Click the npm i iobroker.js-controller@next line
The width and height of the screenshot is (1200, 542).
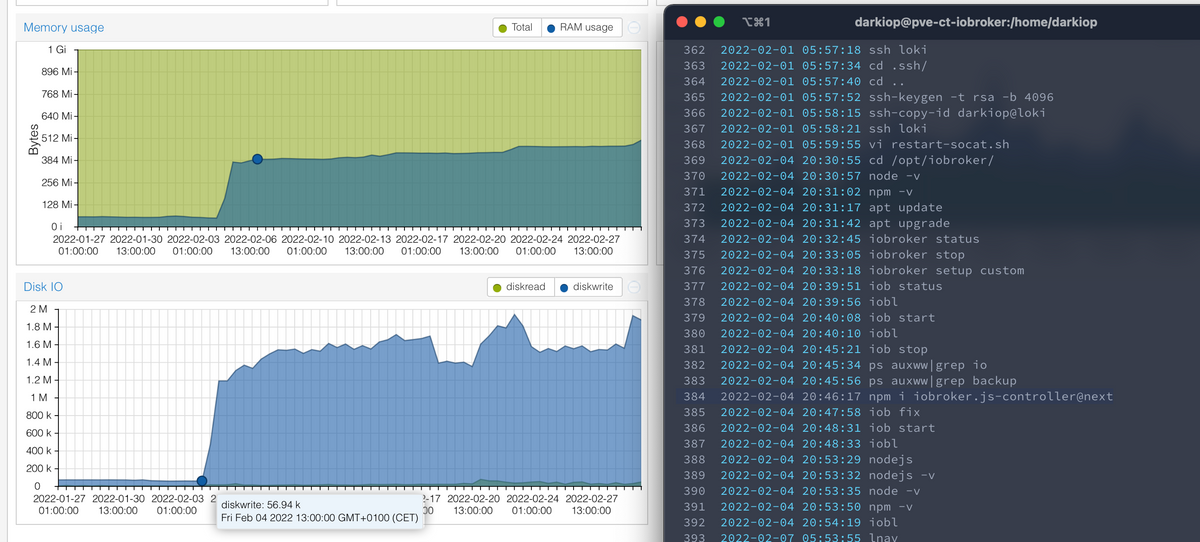tap(897, 397)
